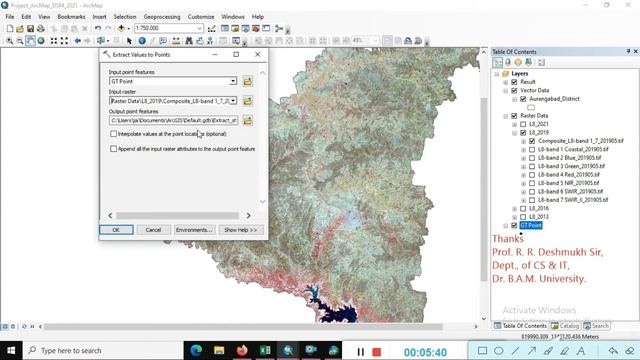
Task: Go back to previous extent
Action: (x=78, y=41)
